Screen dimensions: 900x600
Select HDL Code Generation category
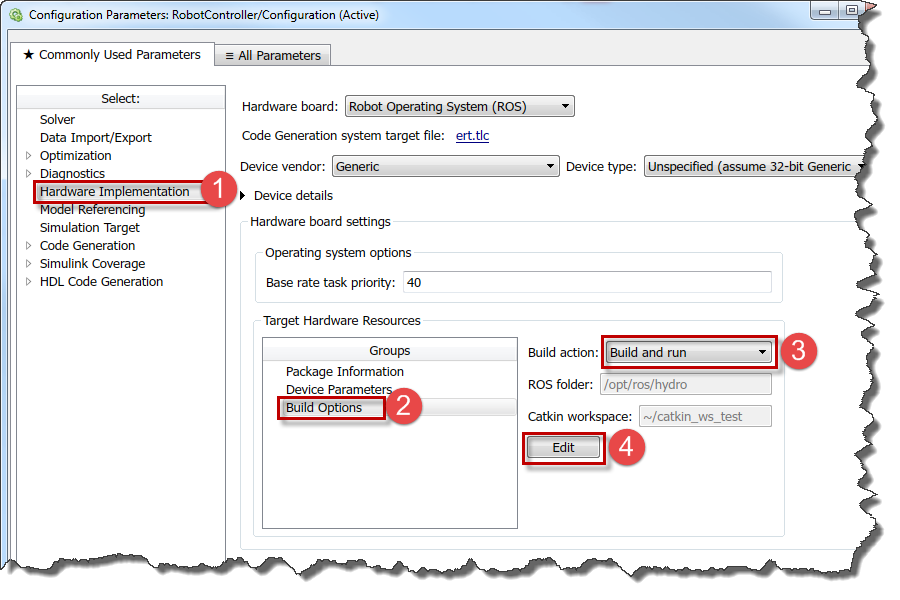coord(102,281)
